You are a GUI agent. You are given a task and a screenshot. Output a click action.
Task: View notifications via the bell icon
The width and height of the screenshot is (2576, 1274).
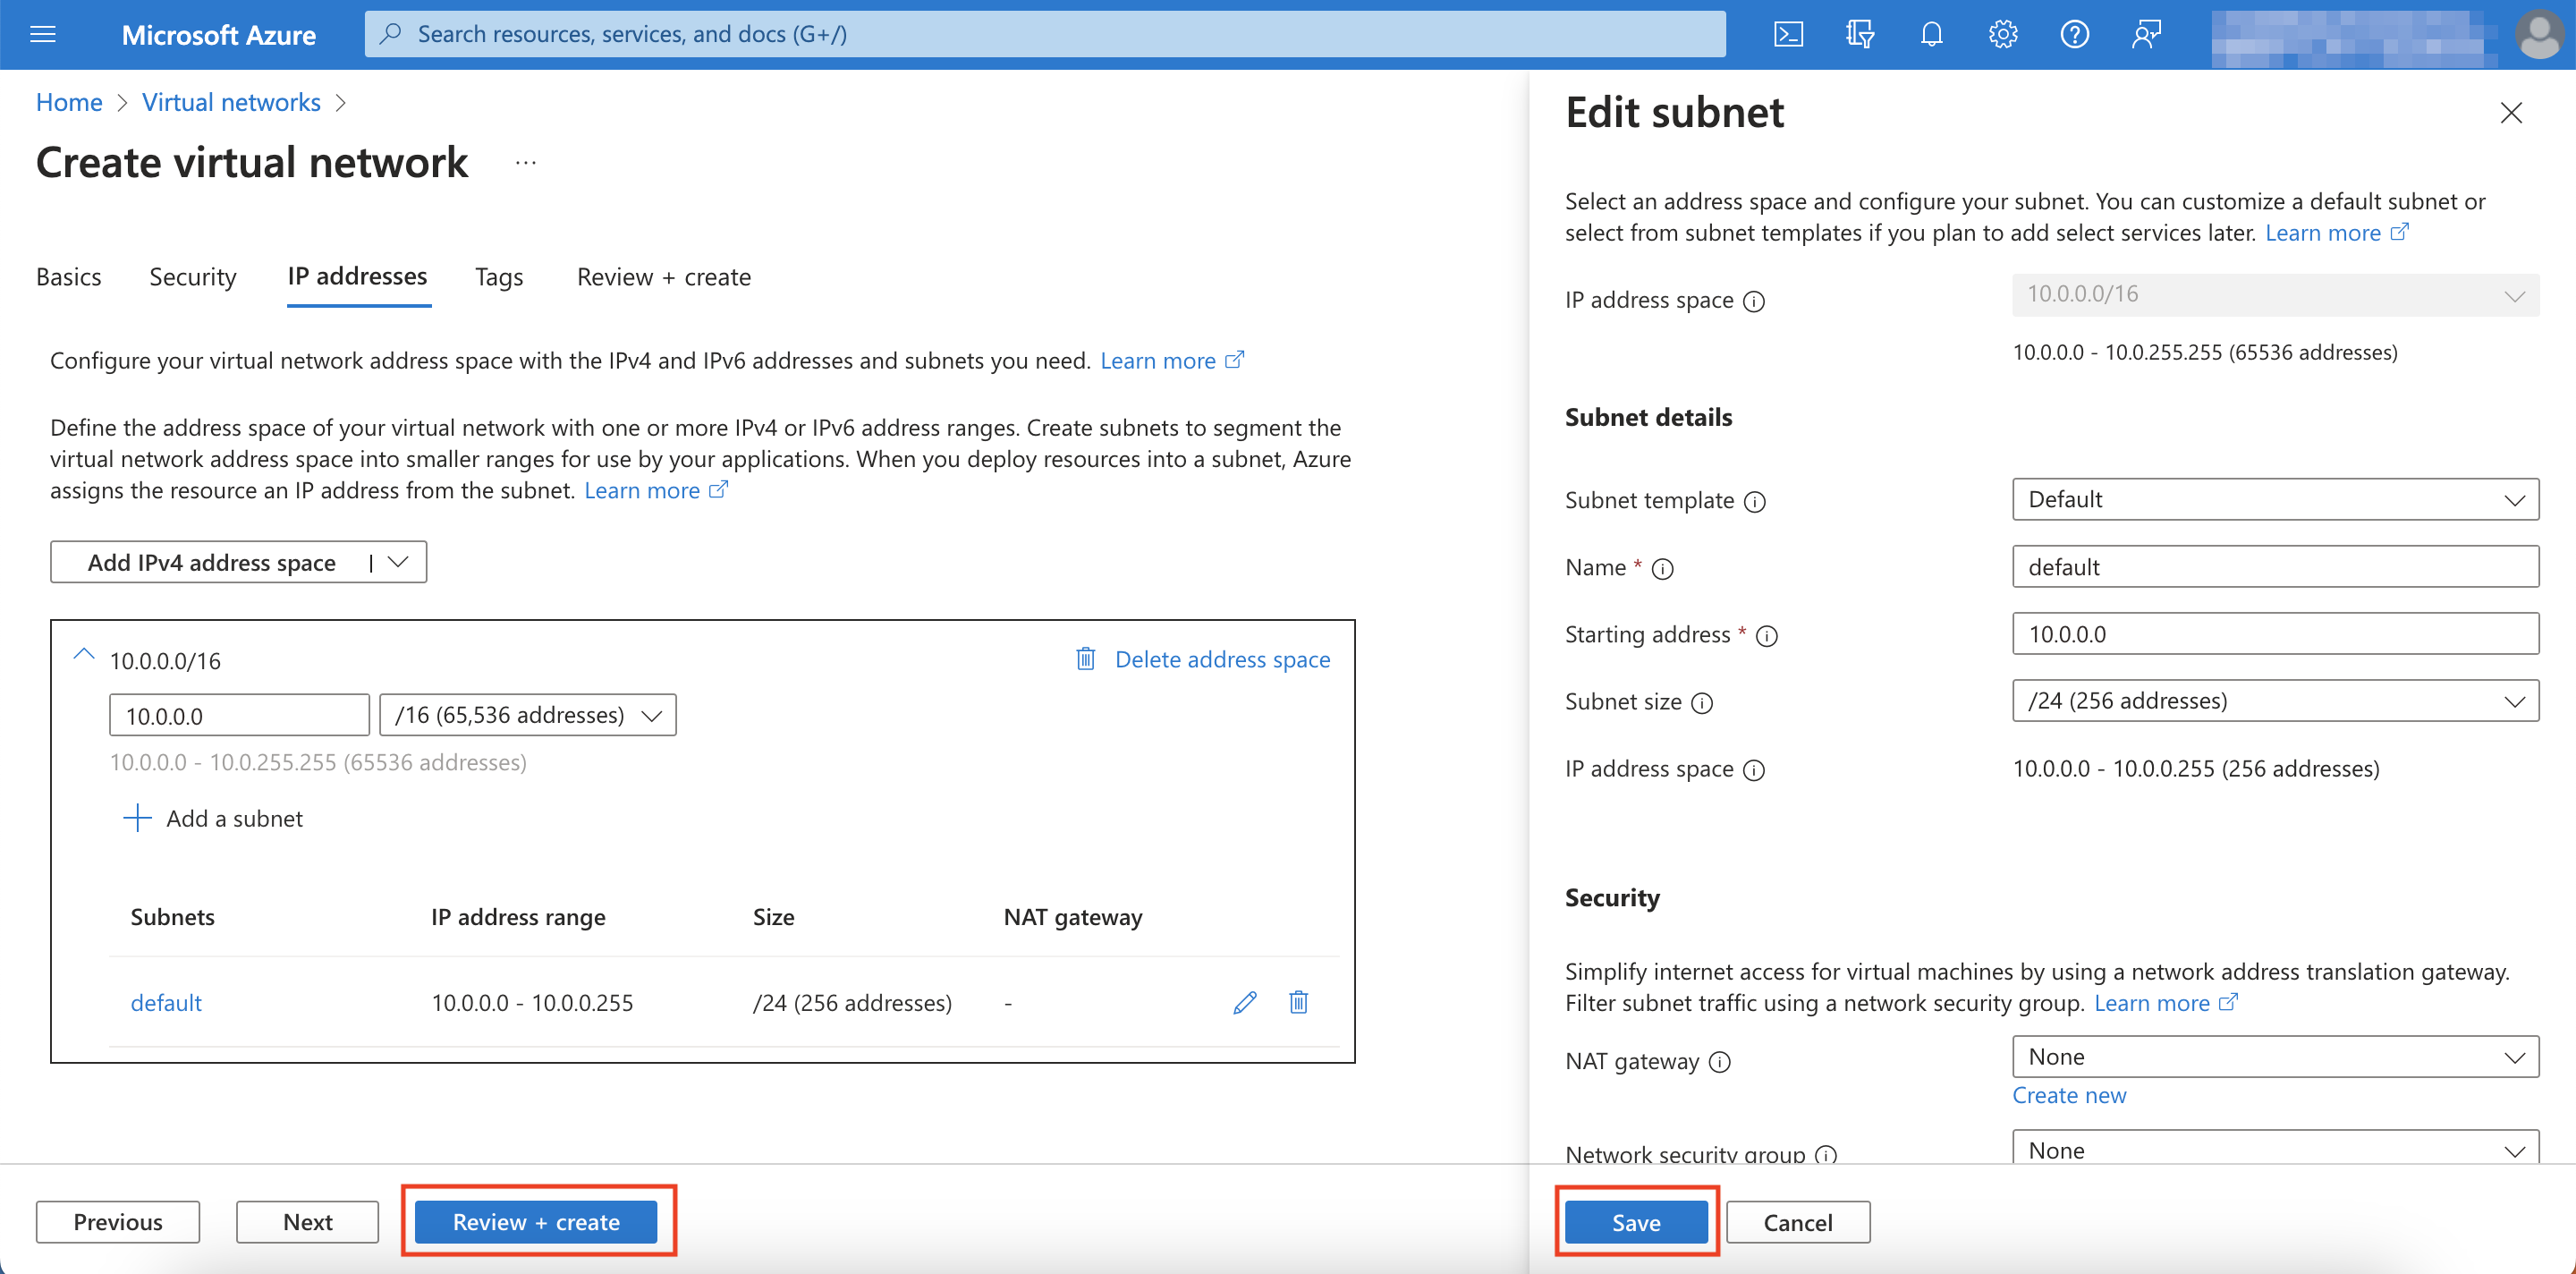[1931, 33]
